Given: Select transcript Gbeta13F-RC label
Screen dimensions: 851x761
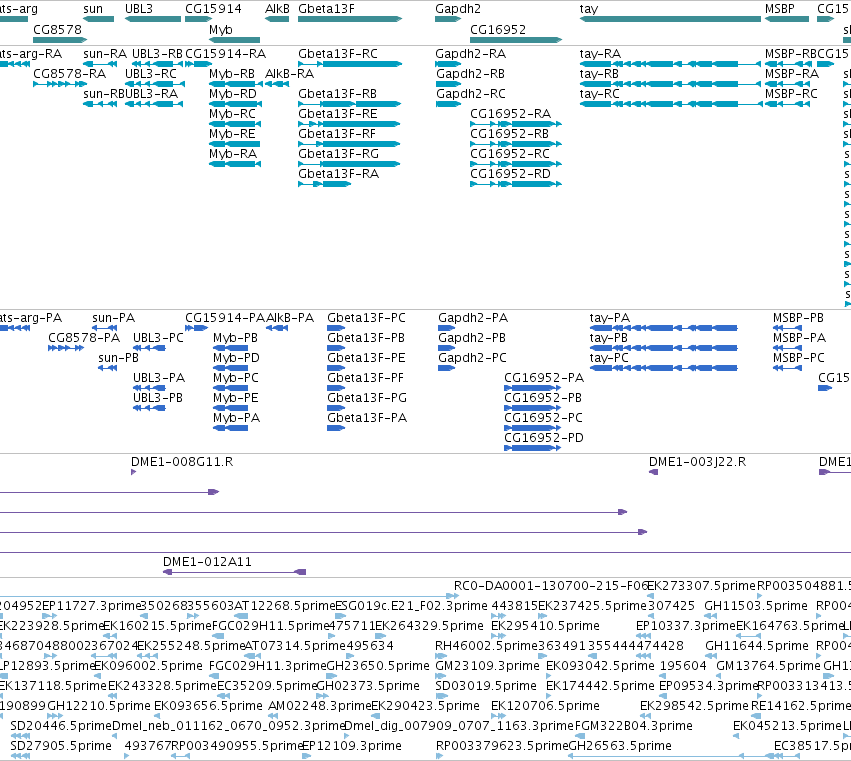Looking at the screenshot, I should 338,54.
